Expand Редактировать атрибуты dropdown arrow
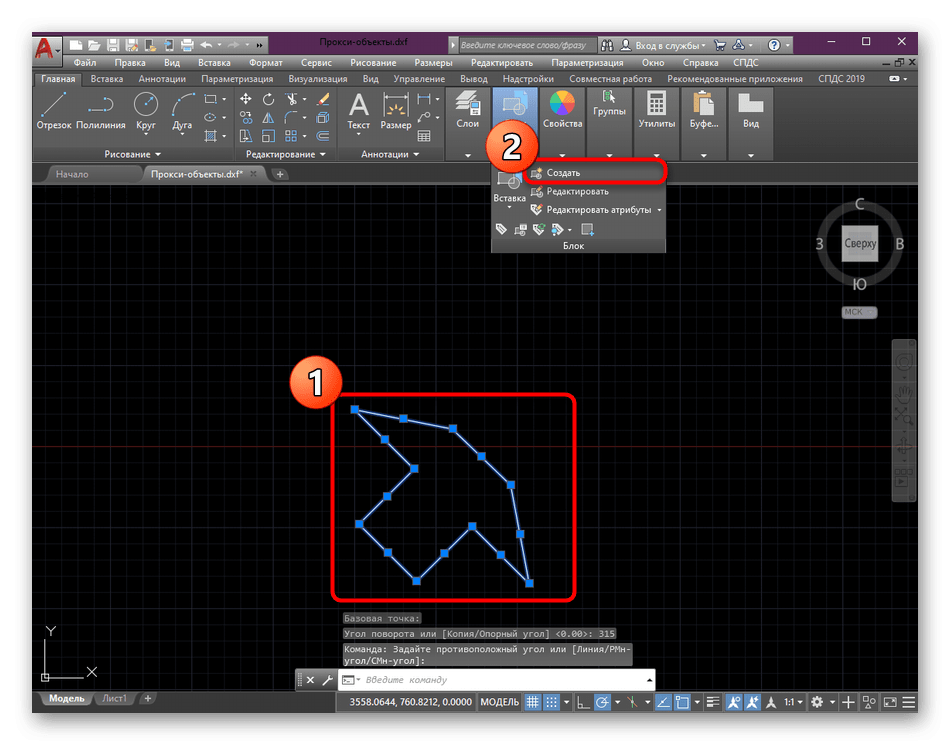Screen dimensions: 950x745 coord(659,210)
